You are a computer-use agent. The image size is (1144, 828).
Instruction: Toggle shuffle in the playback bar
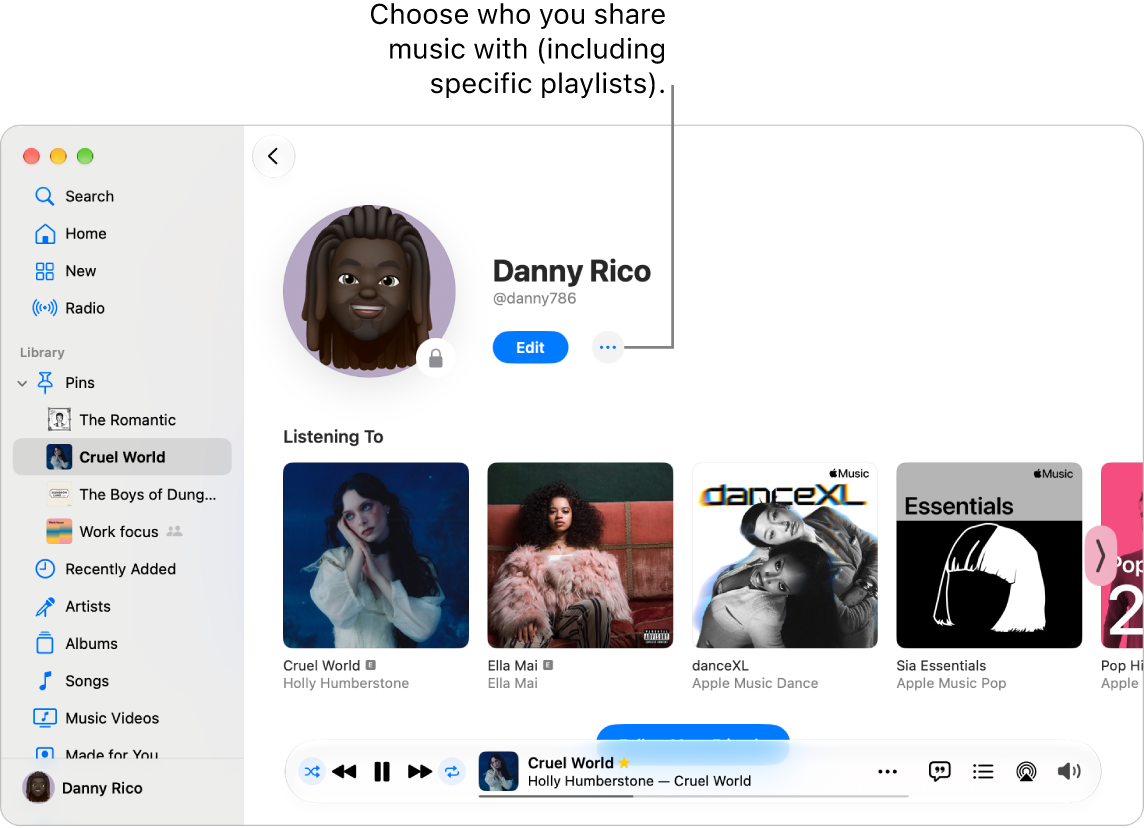tap(312, 771)
